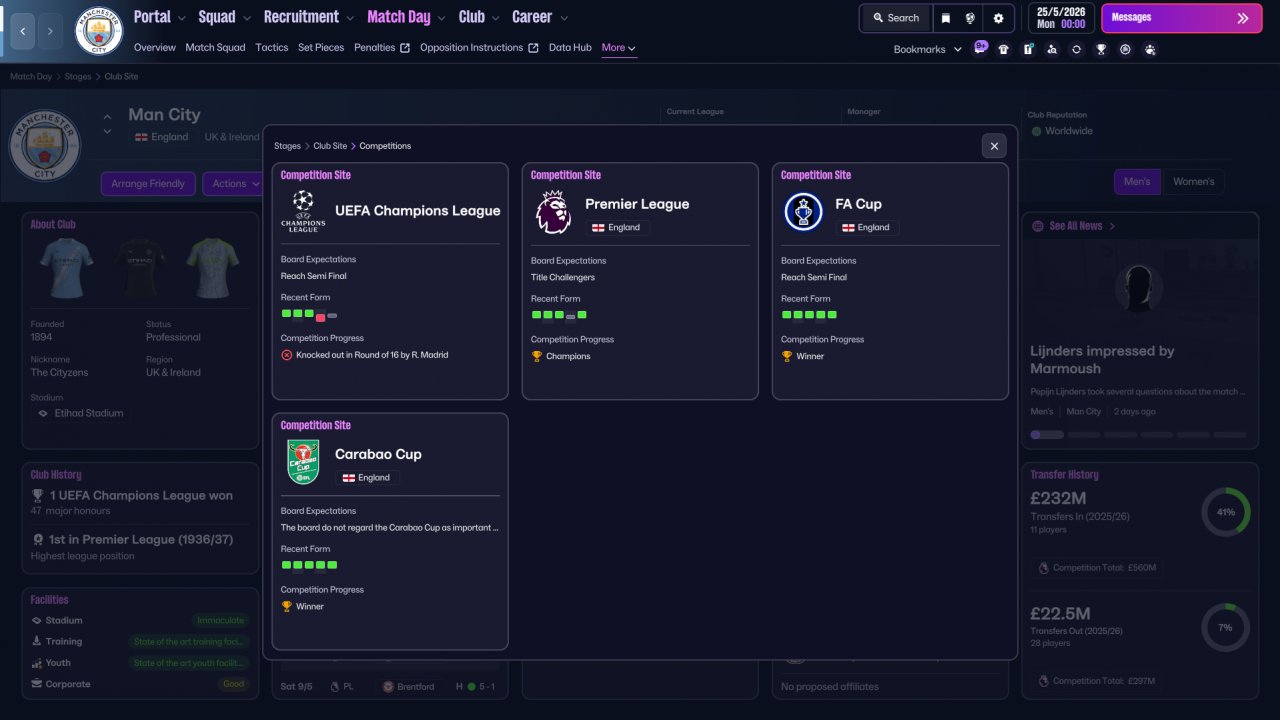
Task: Go forward using the right arrow
Action: 50,31
